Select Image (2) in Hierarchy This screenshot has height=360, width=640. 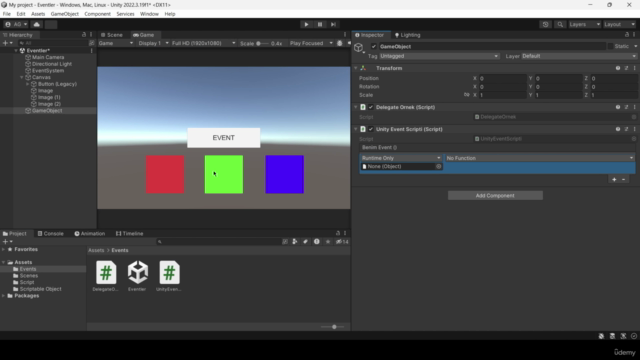(x=49, y=104)
